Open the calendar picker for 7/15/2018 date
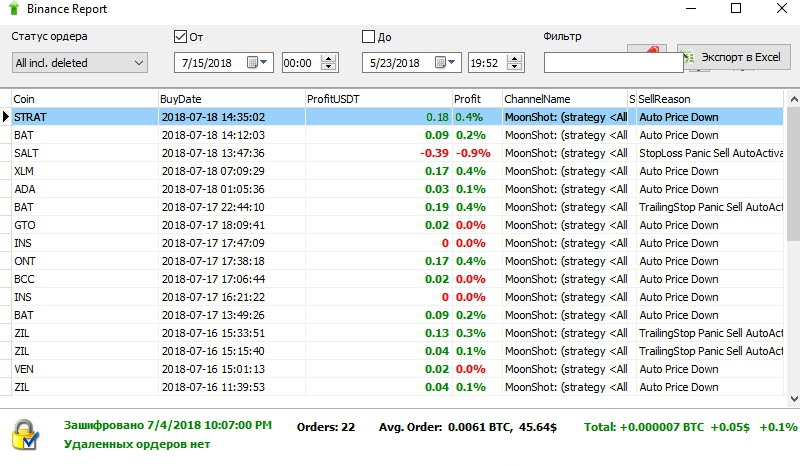 pyautogui.click(x=252, y=62)
